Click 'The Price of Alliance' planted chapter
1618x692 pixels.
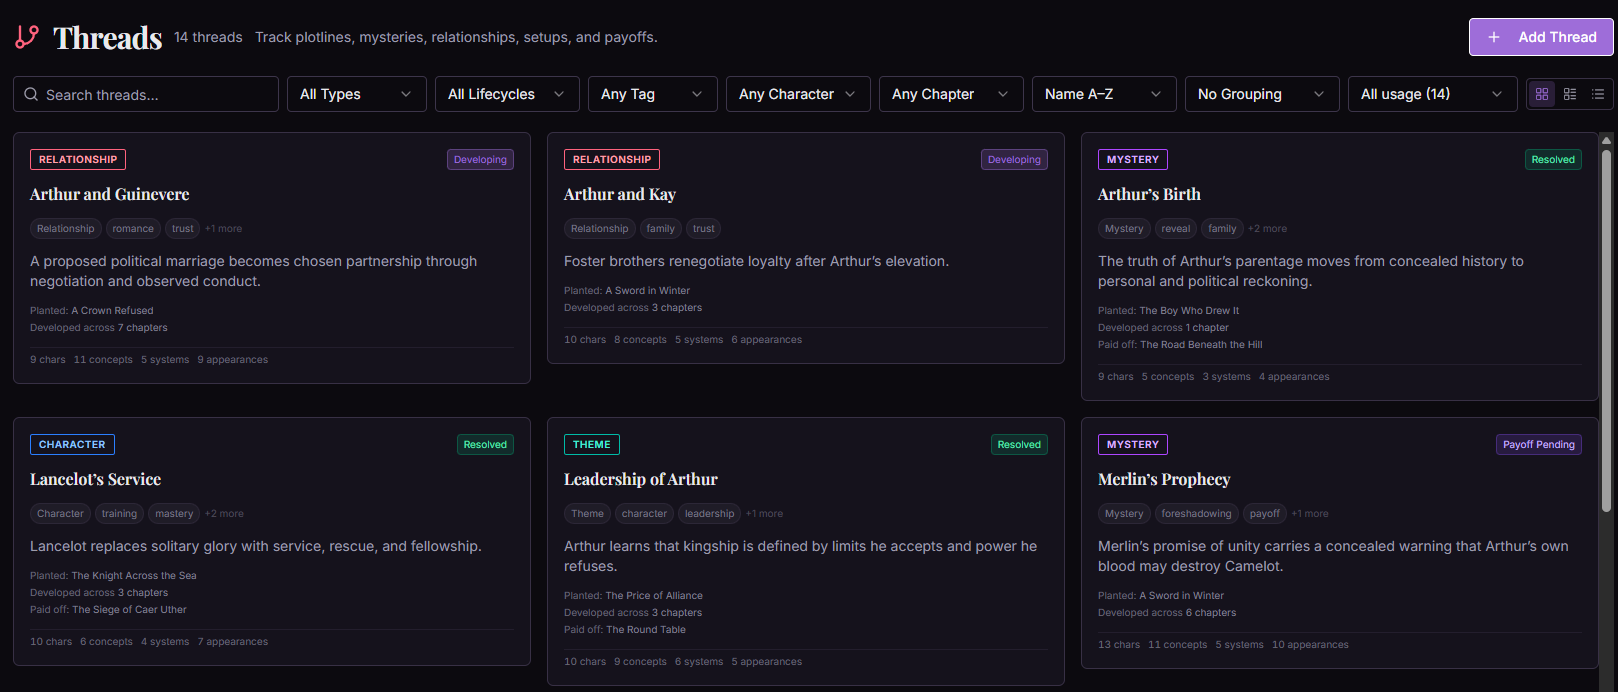tap(654, 596)
